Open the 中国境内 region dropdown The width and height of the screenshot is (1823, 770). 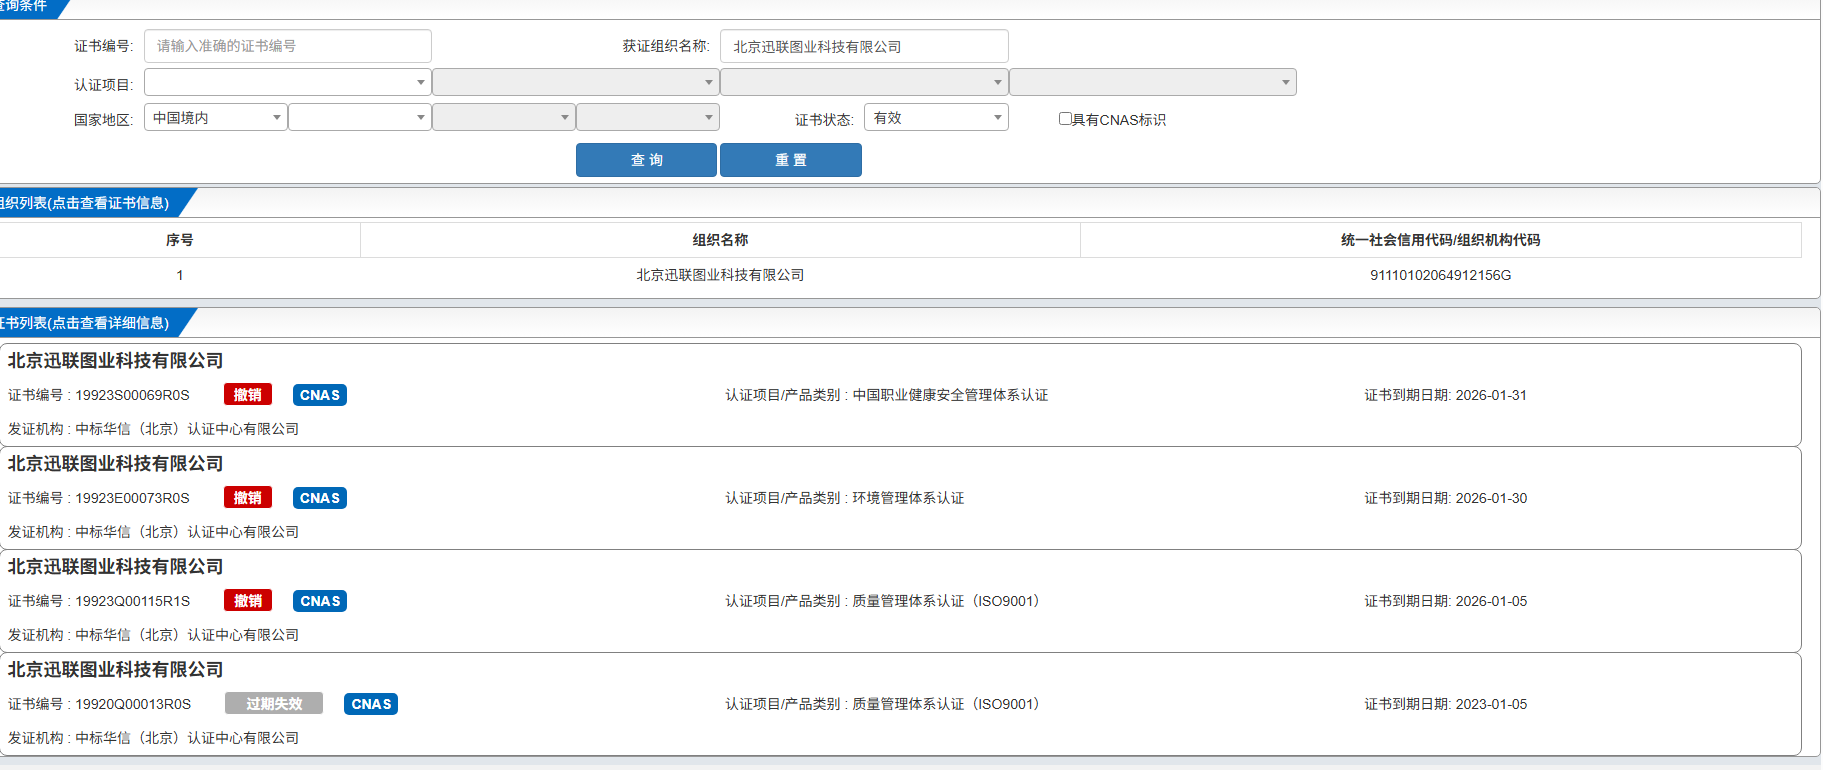pyautogui.click(x=216, y=118)
